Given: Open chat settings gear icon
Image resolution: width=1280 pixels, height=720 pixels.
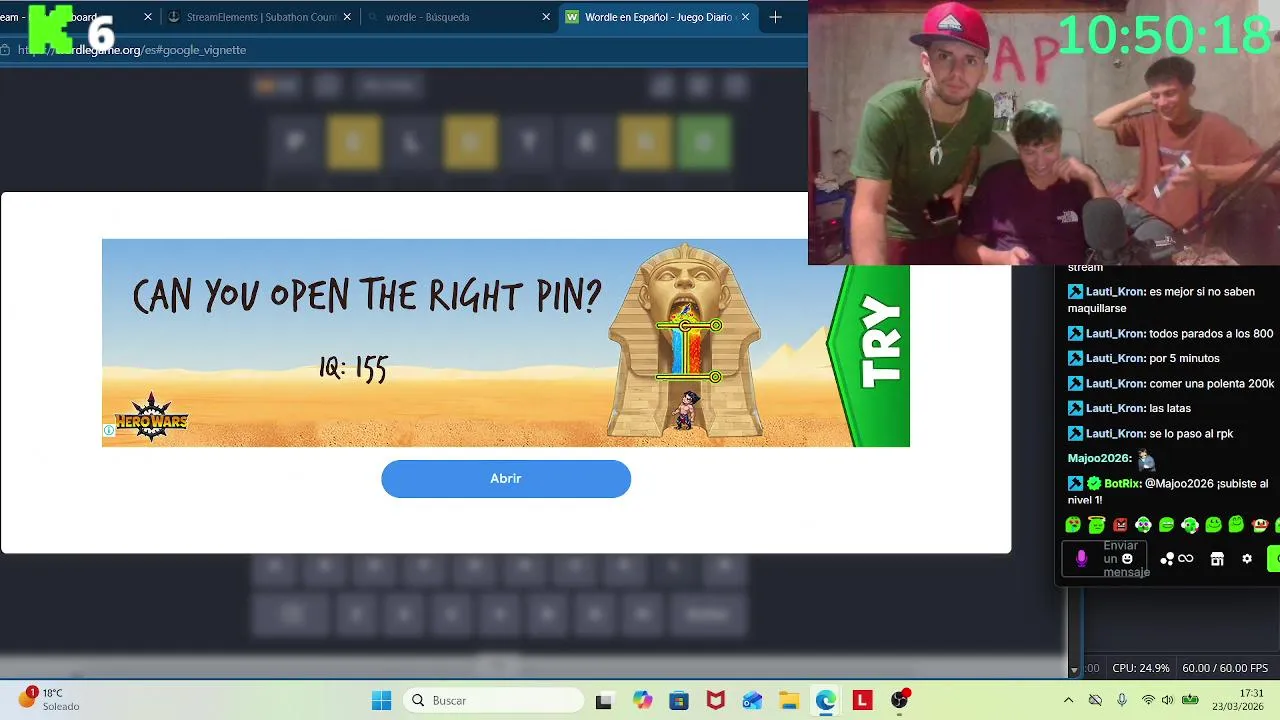Looking at the screenshot, I should (1247, 559).
